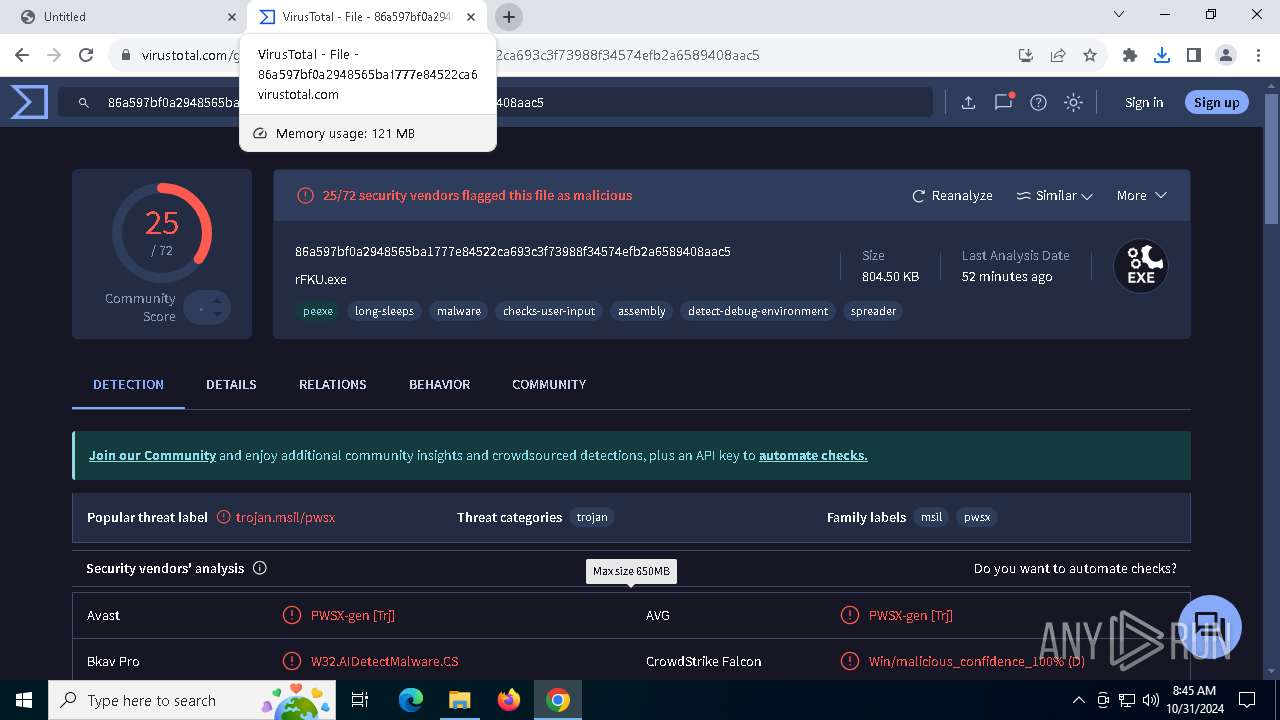Open the browser extensions puzzle icon
The height and width of the screenshot is (720, 1280).
(x=1130, y=55)
